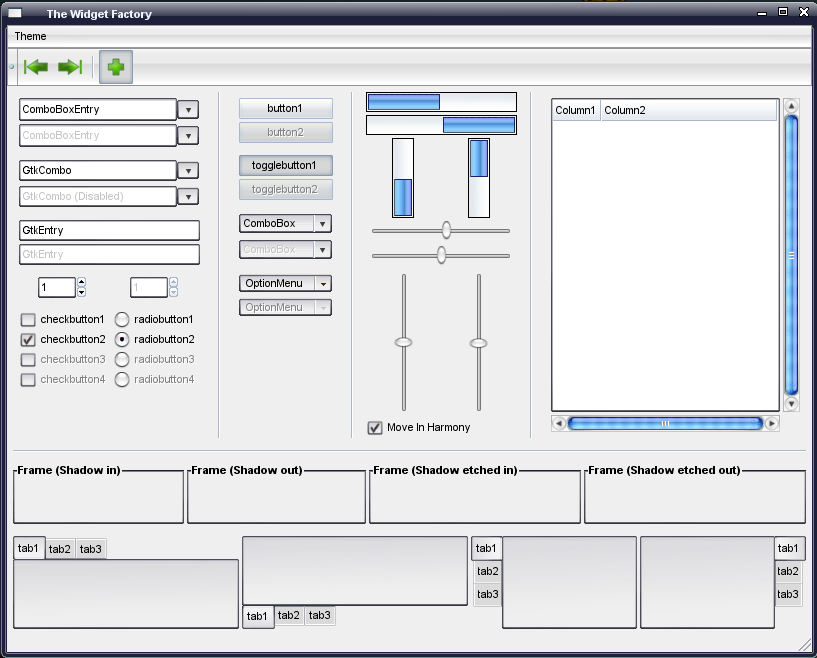Viewport: 817px width, 658px height.
Task: Click the green plus add icon
Action: [x=116, y=67]
